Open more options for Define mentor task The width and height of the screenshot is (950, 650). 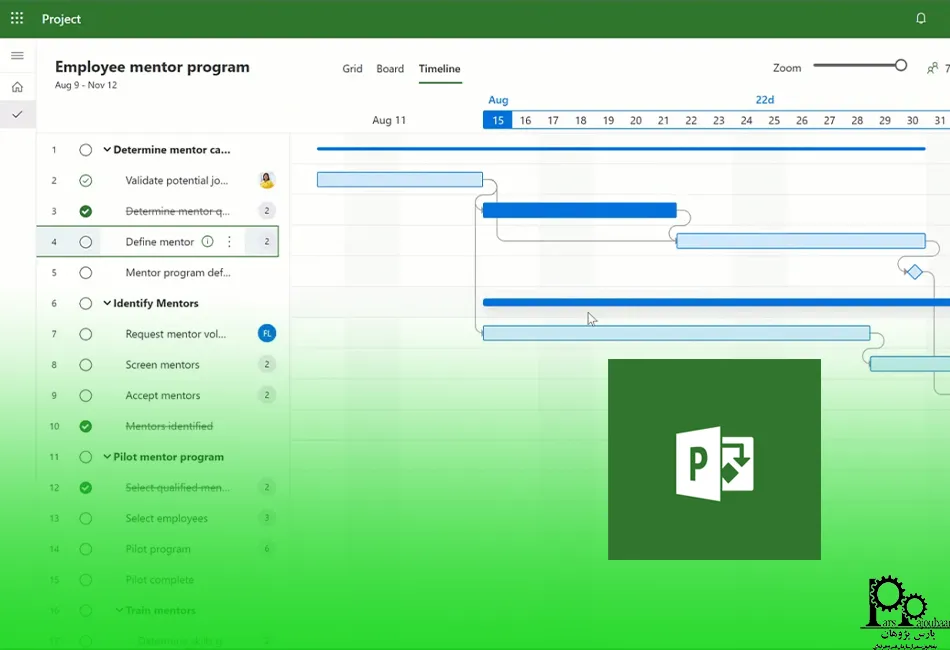coord(229,242)
